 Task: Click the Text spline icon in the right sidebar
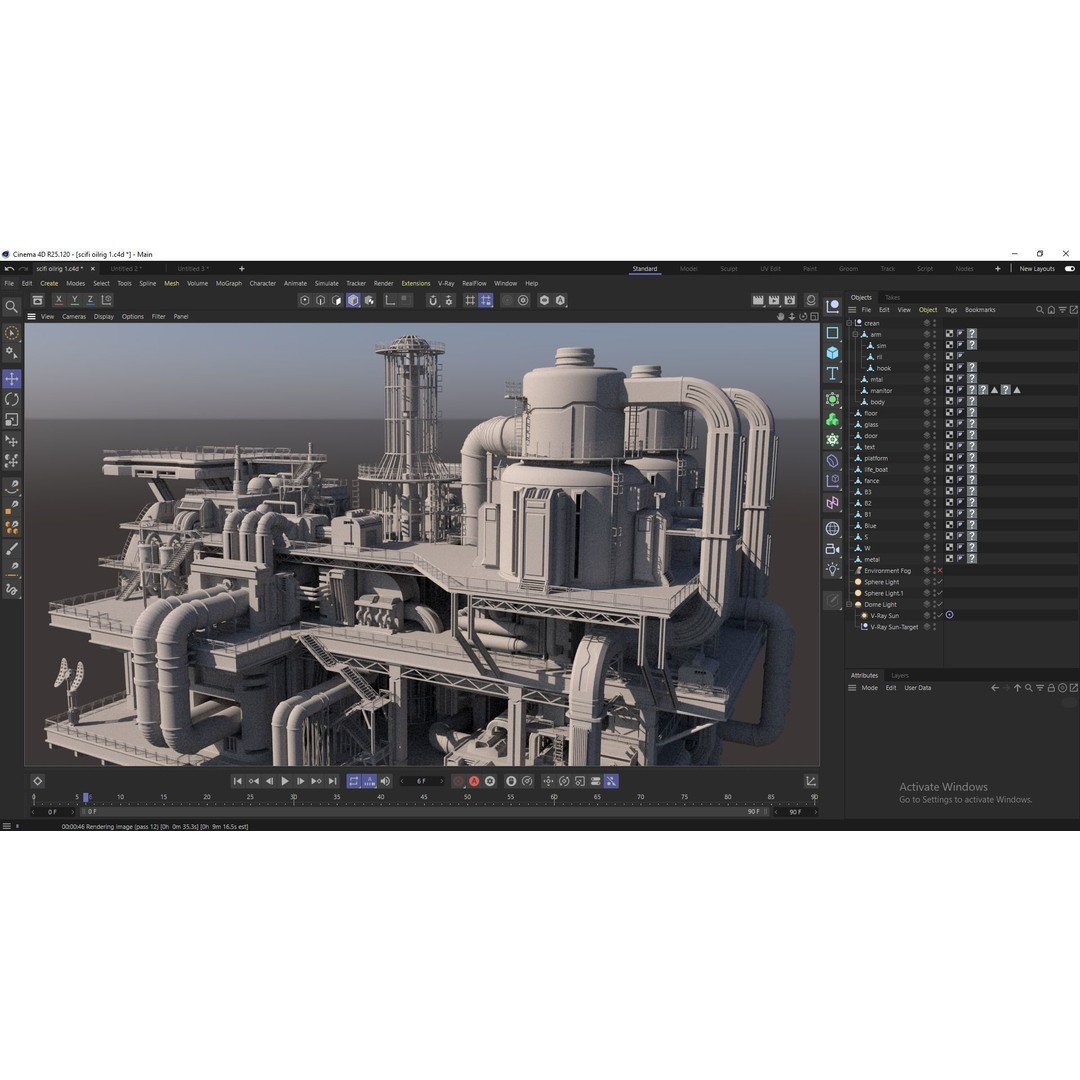(x=832, y=372)
